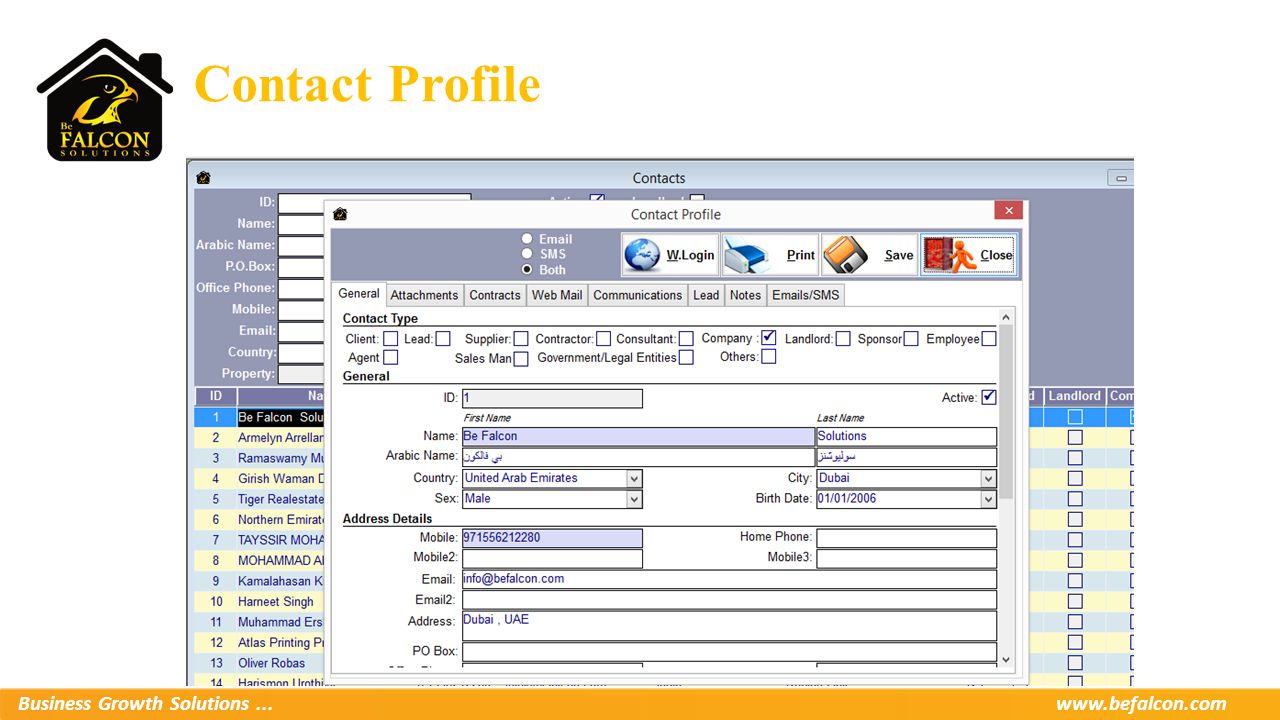Click the Contact Profile window title icon
The width and height of the screenshot is (1280, 720).
[x=340, y=214]
